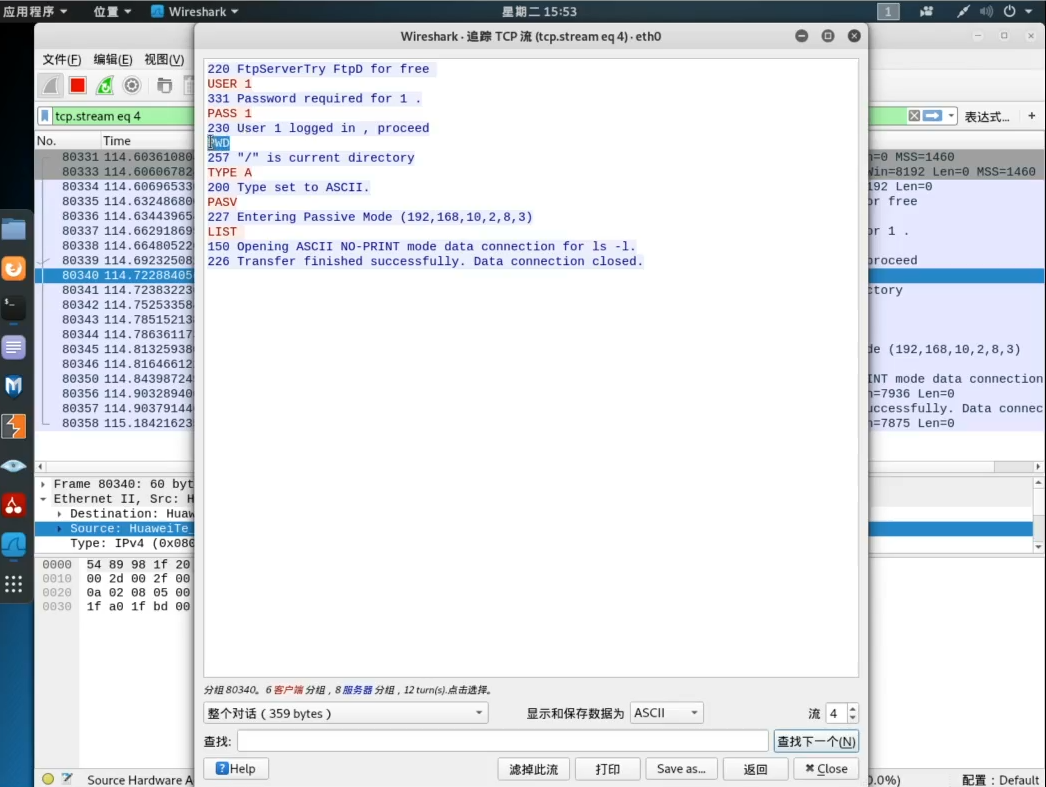Click the 查找下一个(N) button
1046x787 pixels.
coord(816,741)
